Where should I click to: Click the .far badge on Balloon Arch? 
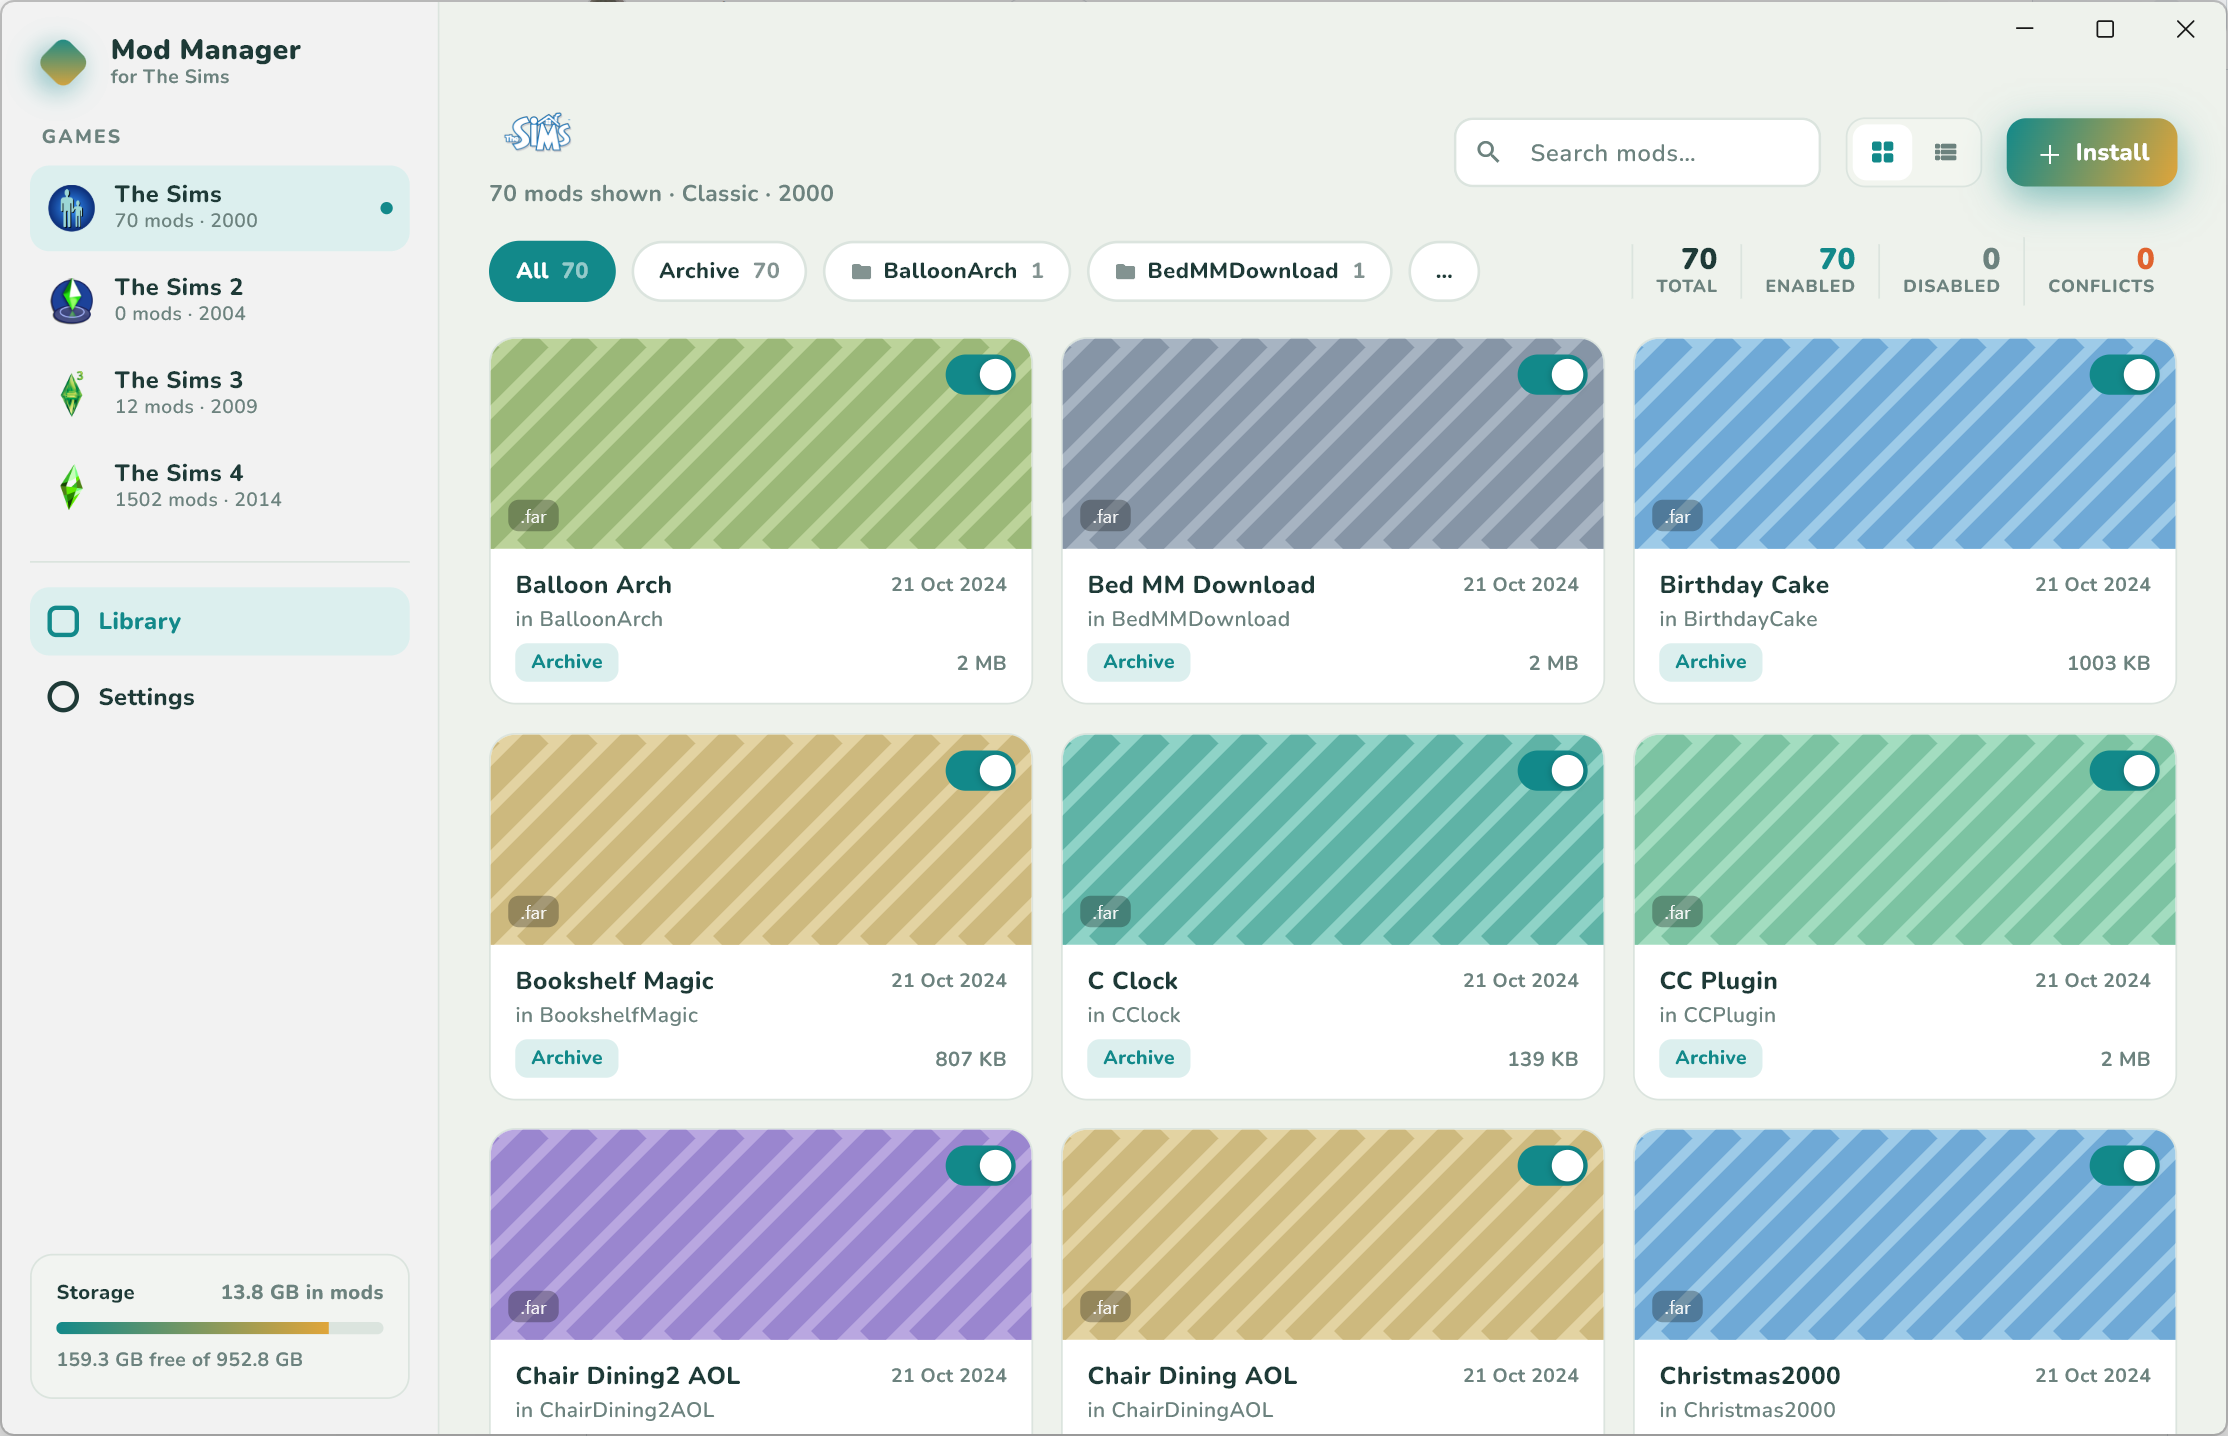pos(534,516)
